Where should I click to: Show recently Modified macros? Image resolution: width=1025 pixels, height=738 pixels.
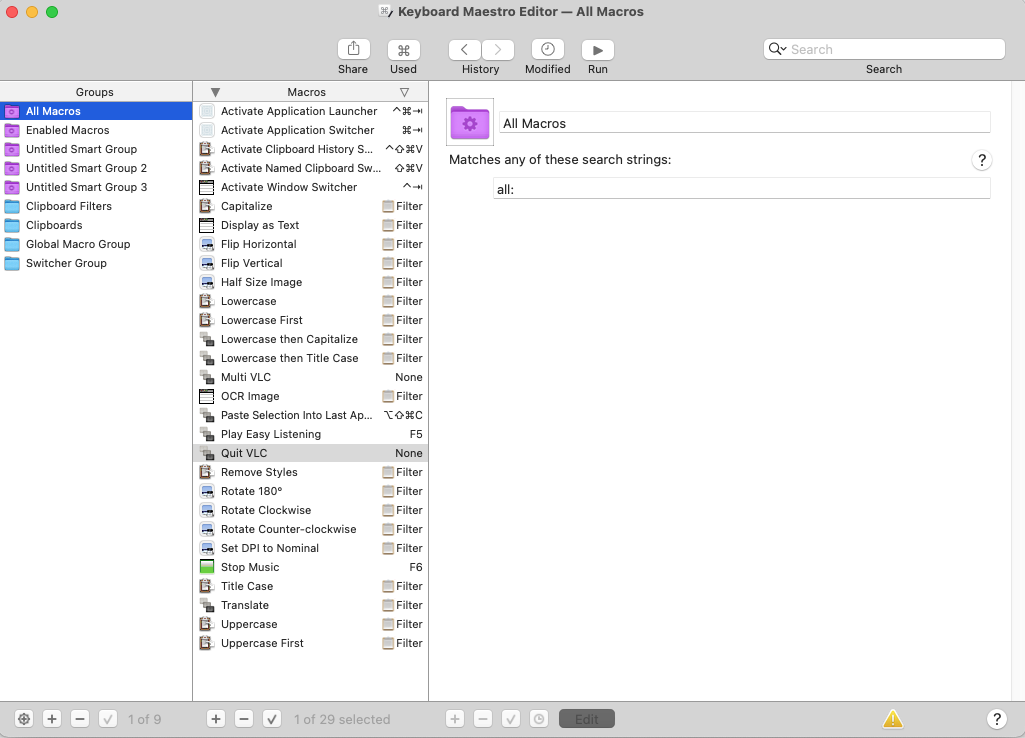point(548,50)
